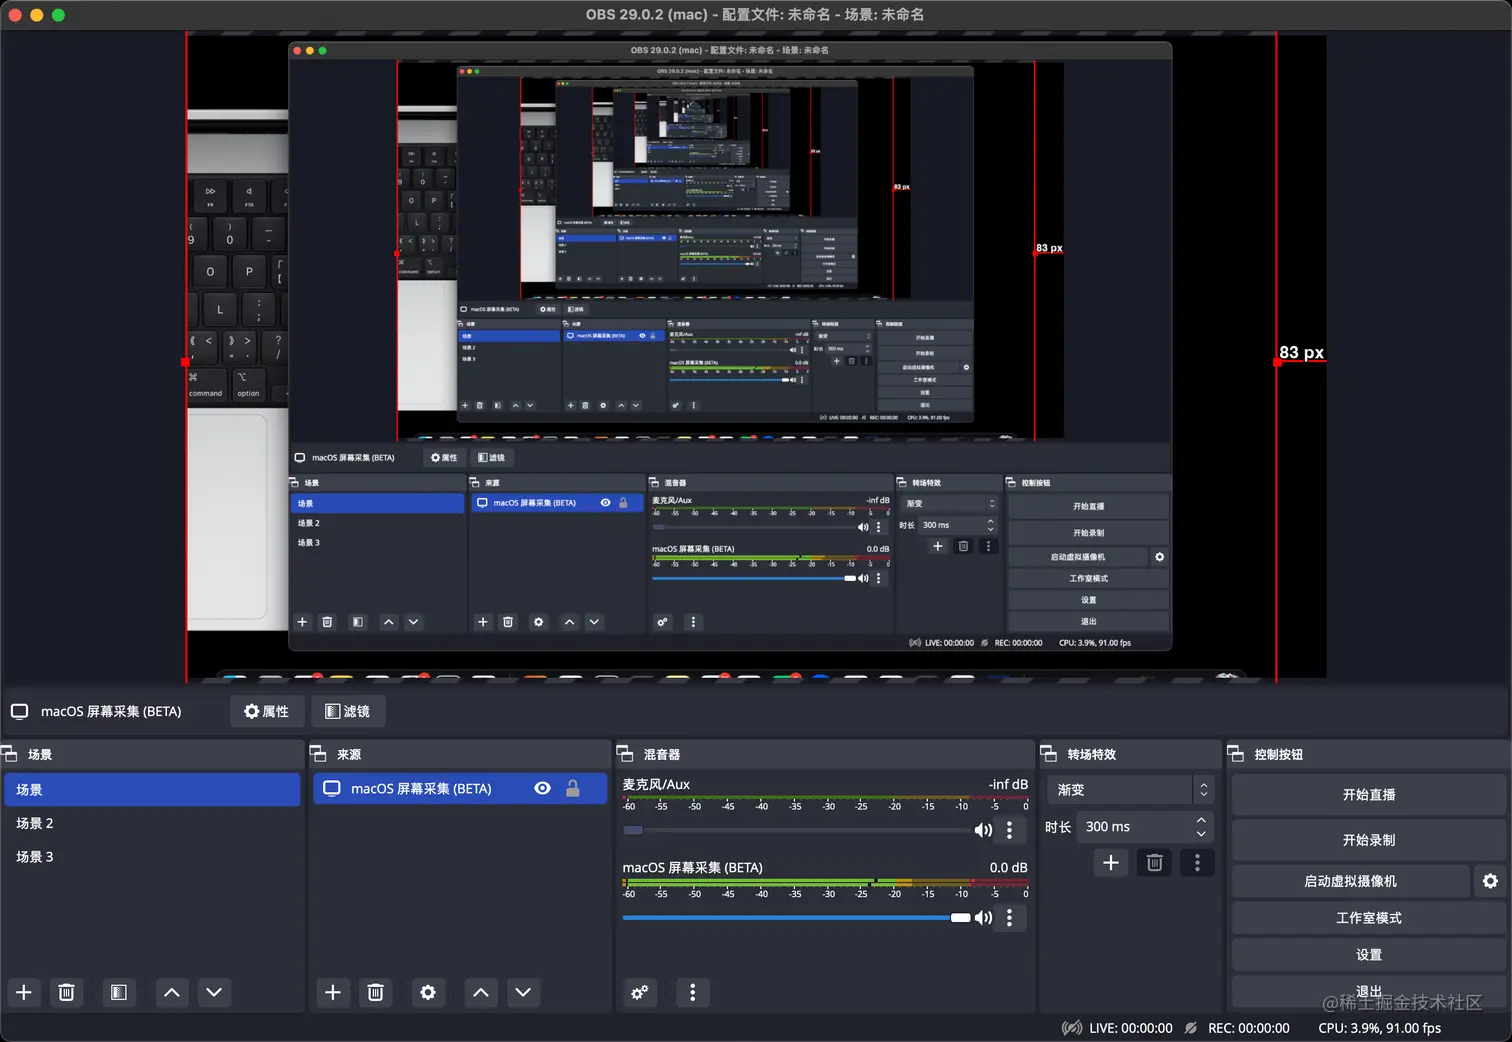Open macOS 屏幕采集 track options menu

click(1009, 917)
